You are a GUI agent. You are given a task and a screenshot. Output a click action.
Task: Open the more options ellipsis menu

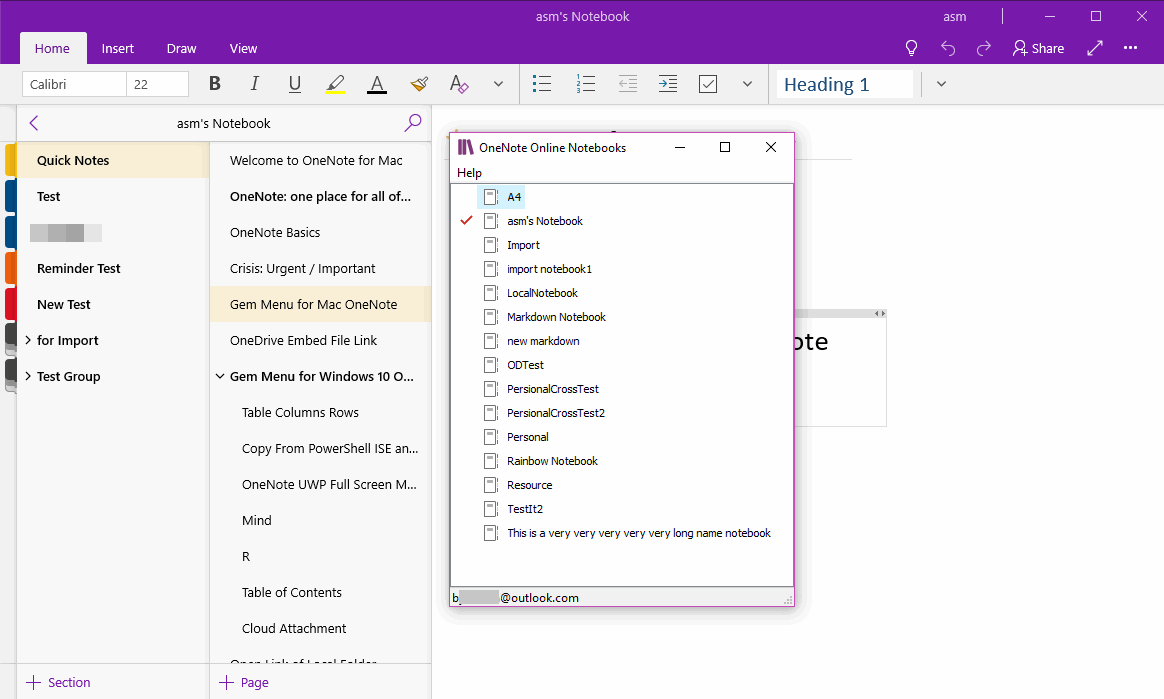[1131, 48]
